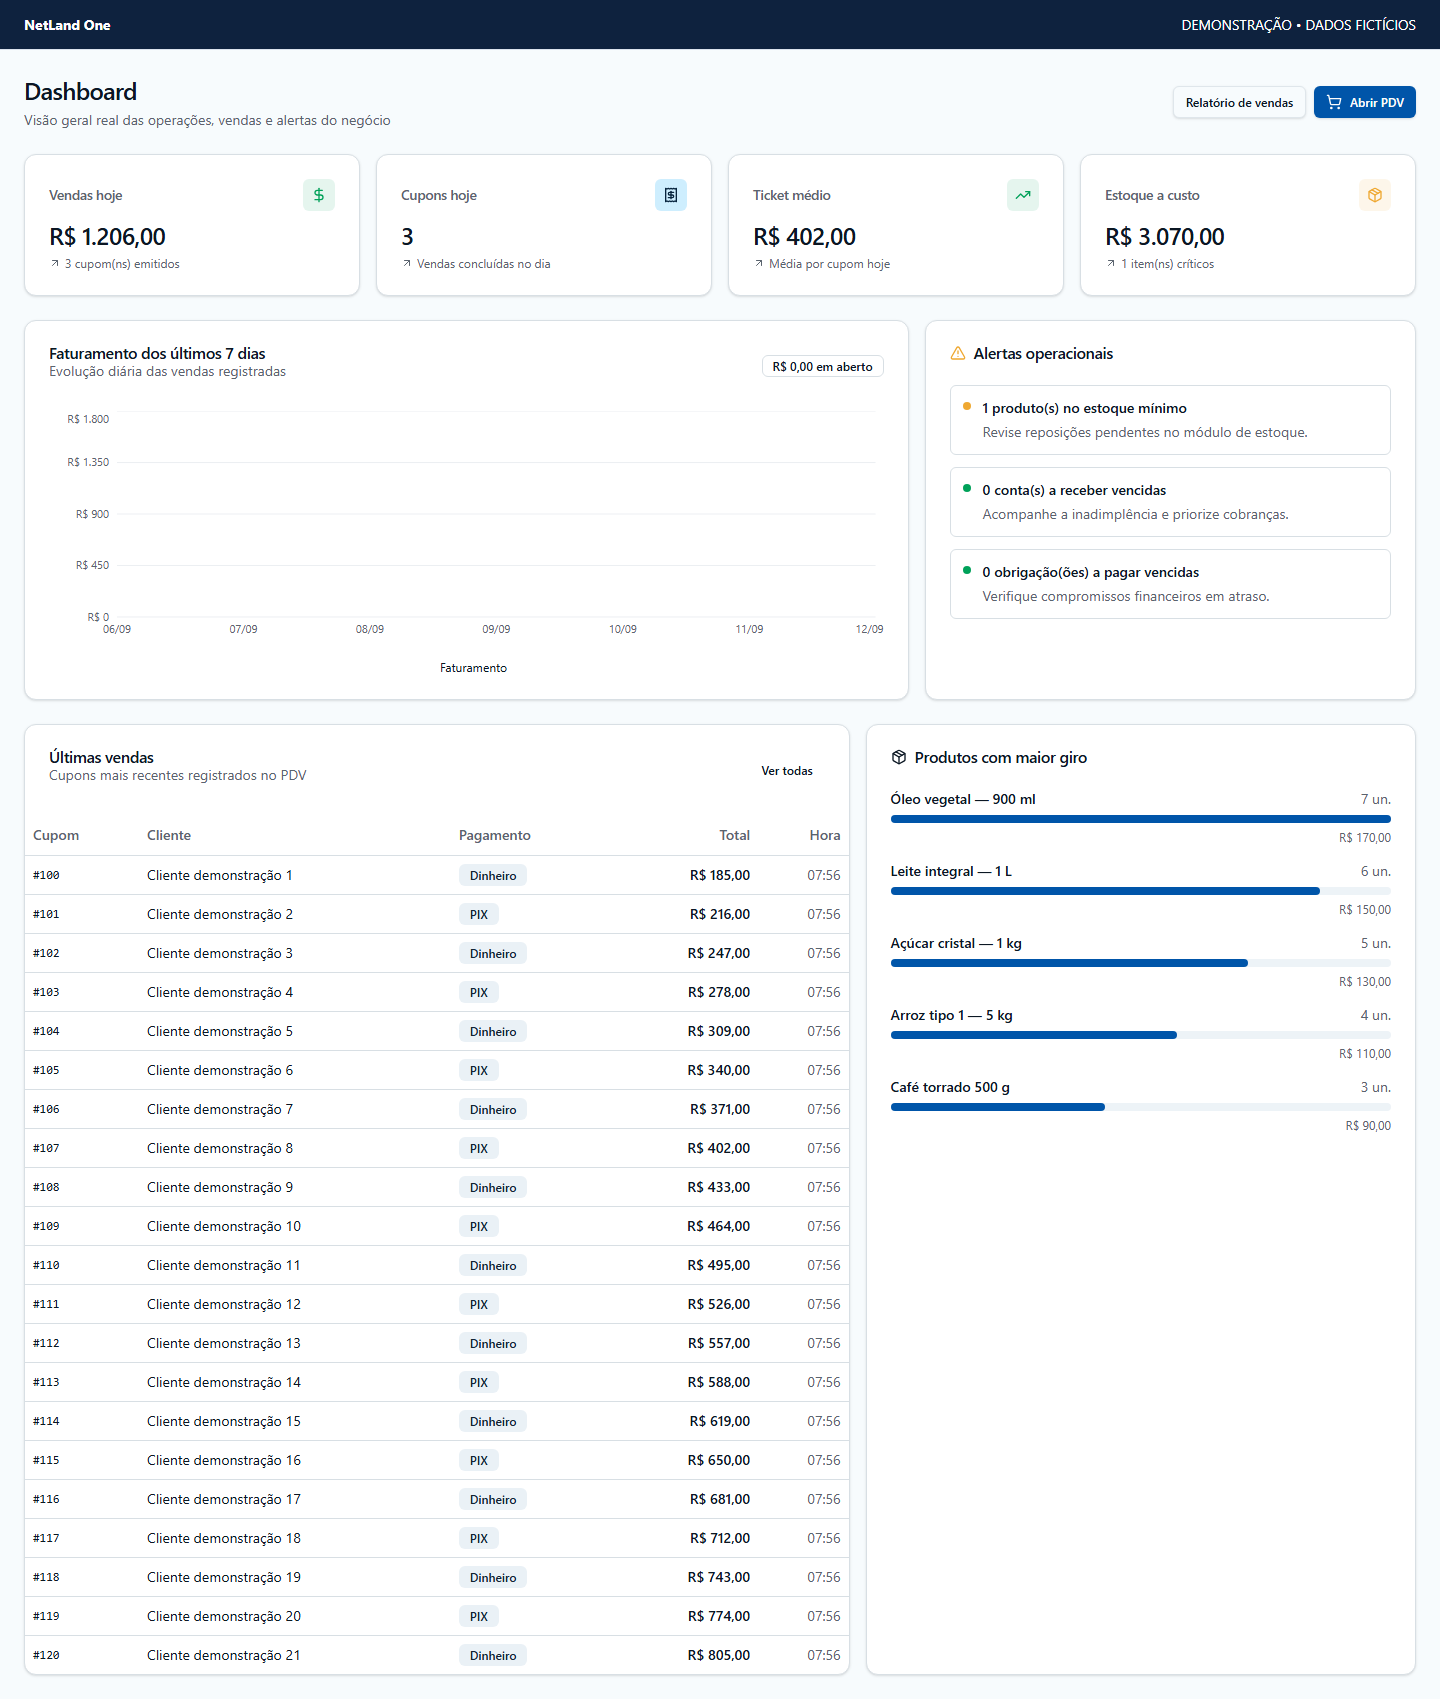
Task: Click the Dinheiro badge in row #106
Action: click(x=493, y=1109)
